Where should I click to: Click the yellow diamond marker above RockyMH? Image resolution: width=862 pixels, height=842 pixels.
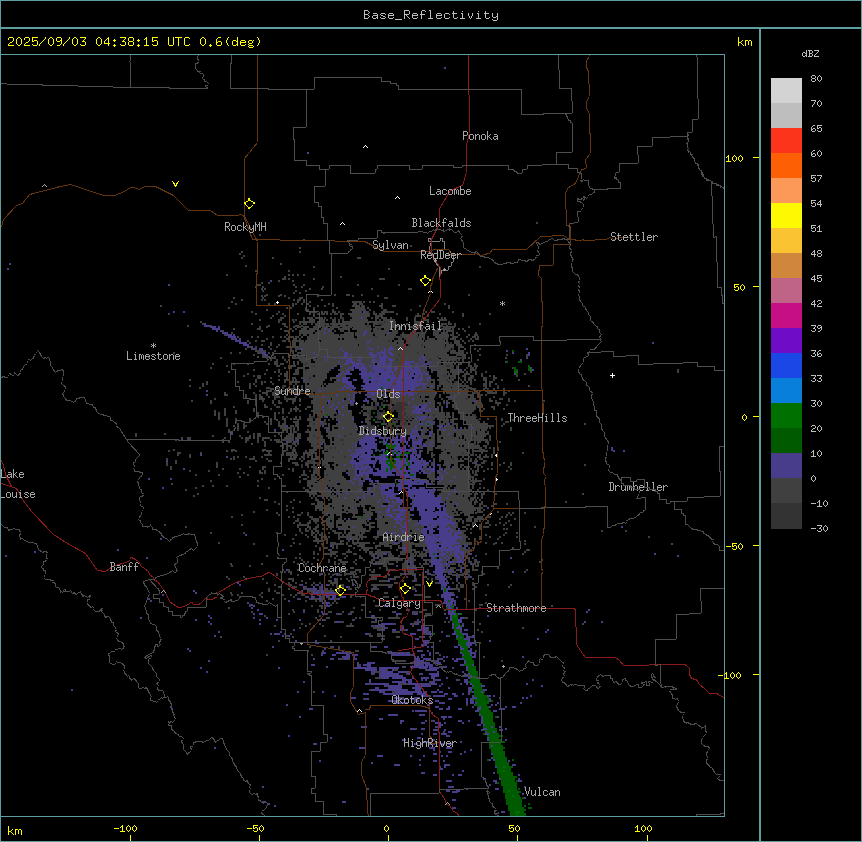coord(249,204)
